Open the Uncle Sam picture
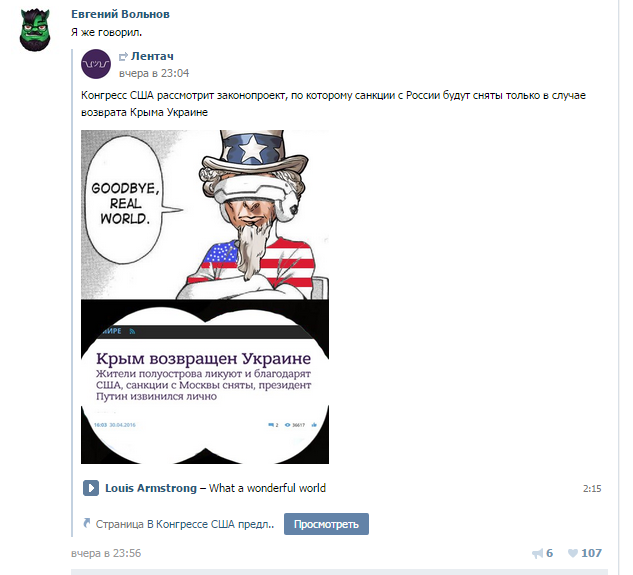This screenshot has width=633, height=575. point(205,214)
